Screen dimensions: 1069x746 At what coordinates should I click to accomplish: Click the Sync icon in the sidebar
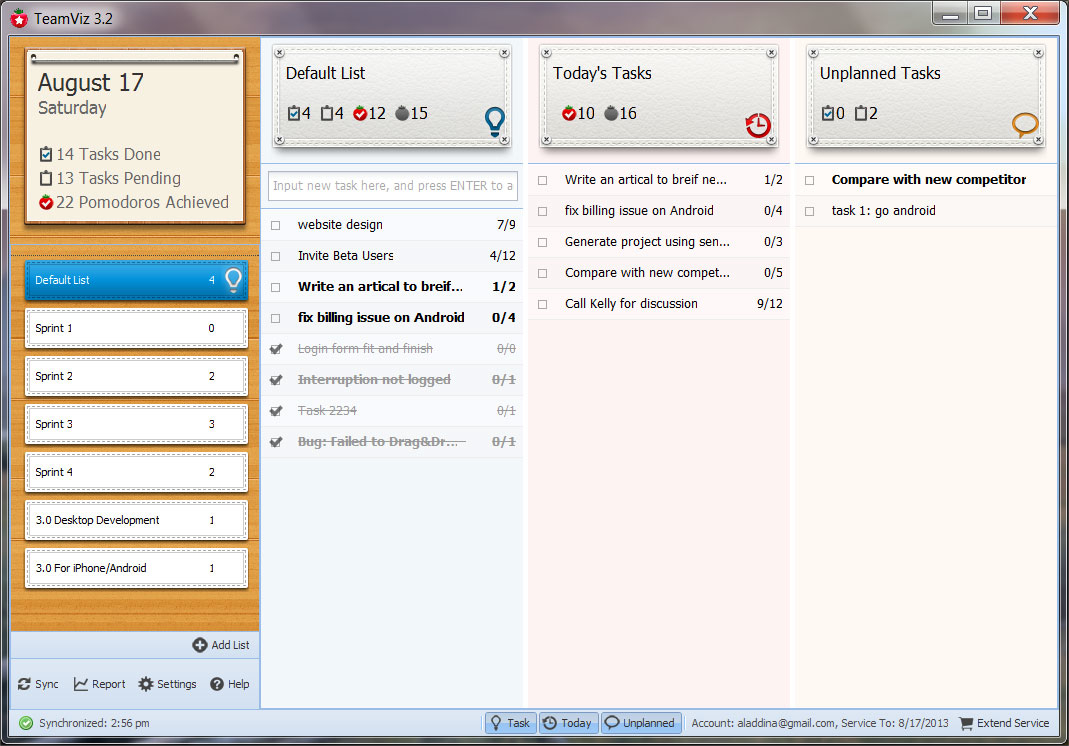pos(25,685)
